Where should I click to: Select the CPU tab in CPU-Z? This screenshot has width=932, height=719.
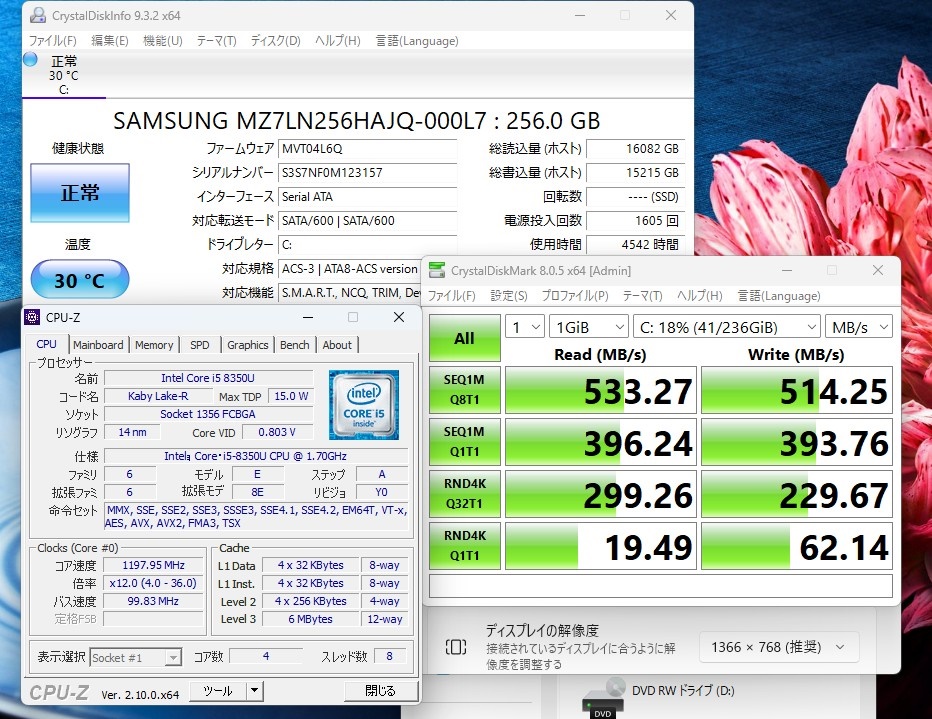(x=46, y=344)
